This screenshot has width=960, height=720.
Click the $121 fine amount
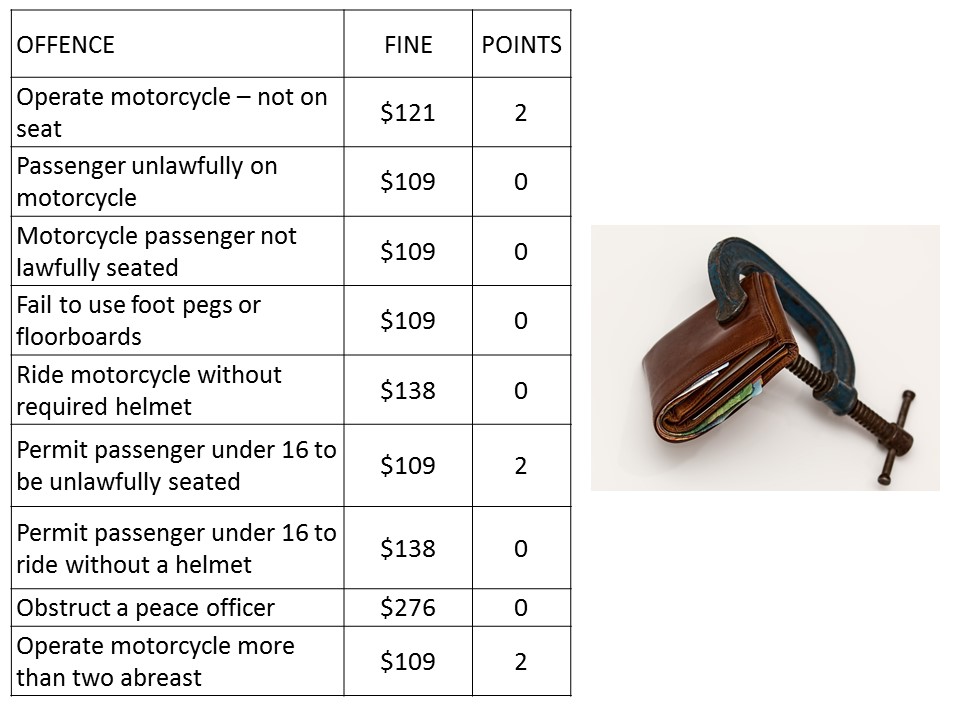click(408, 112)
